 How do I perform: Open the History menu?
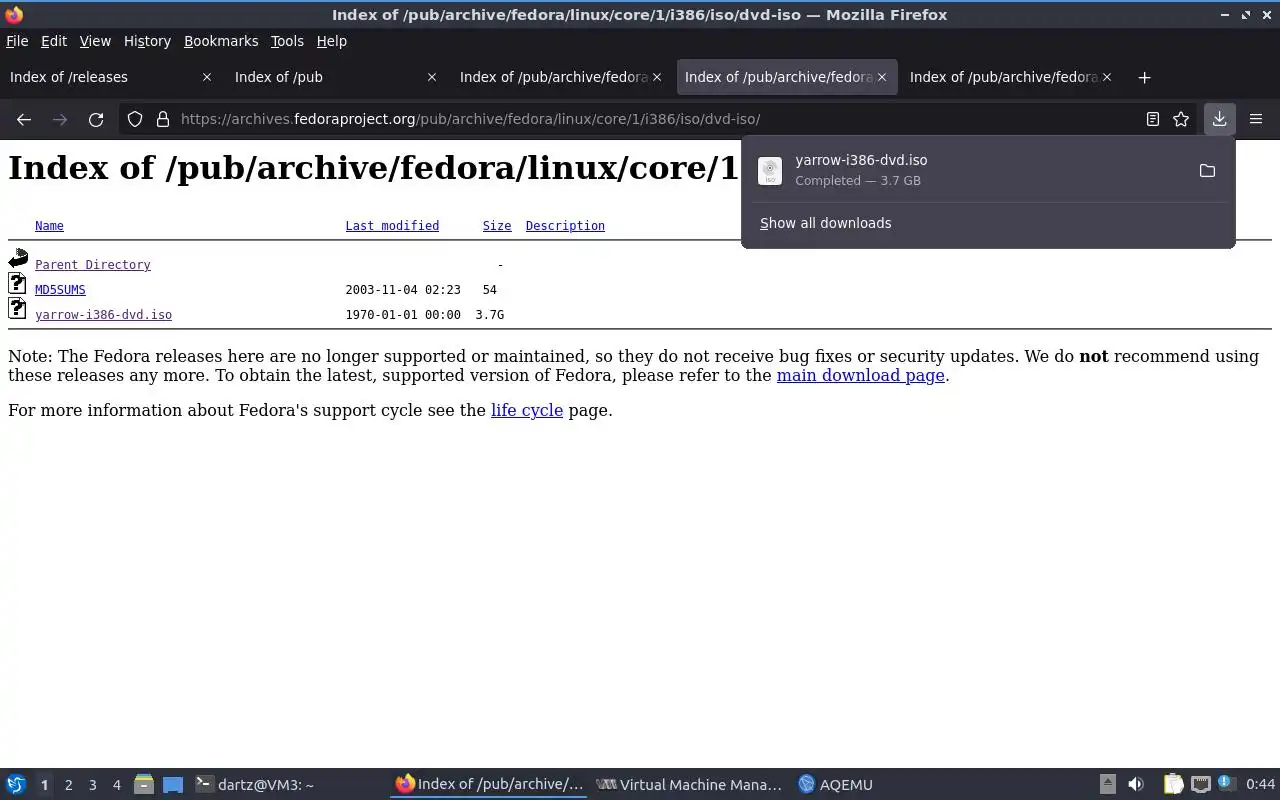pyautogui.click(x=147, y=41)
